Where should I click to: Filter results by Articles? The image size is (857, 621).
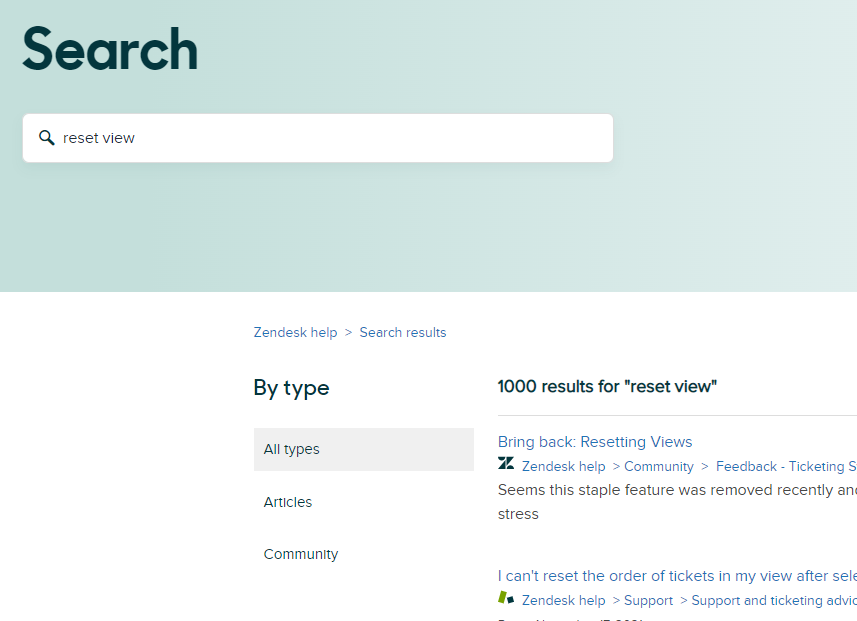click(x=288, y=502)
